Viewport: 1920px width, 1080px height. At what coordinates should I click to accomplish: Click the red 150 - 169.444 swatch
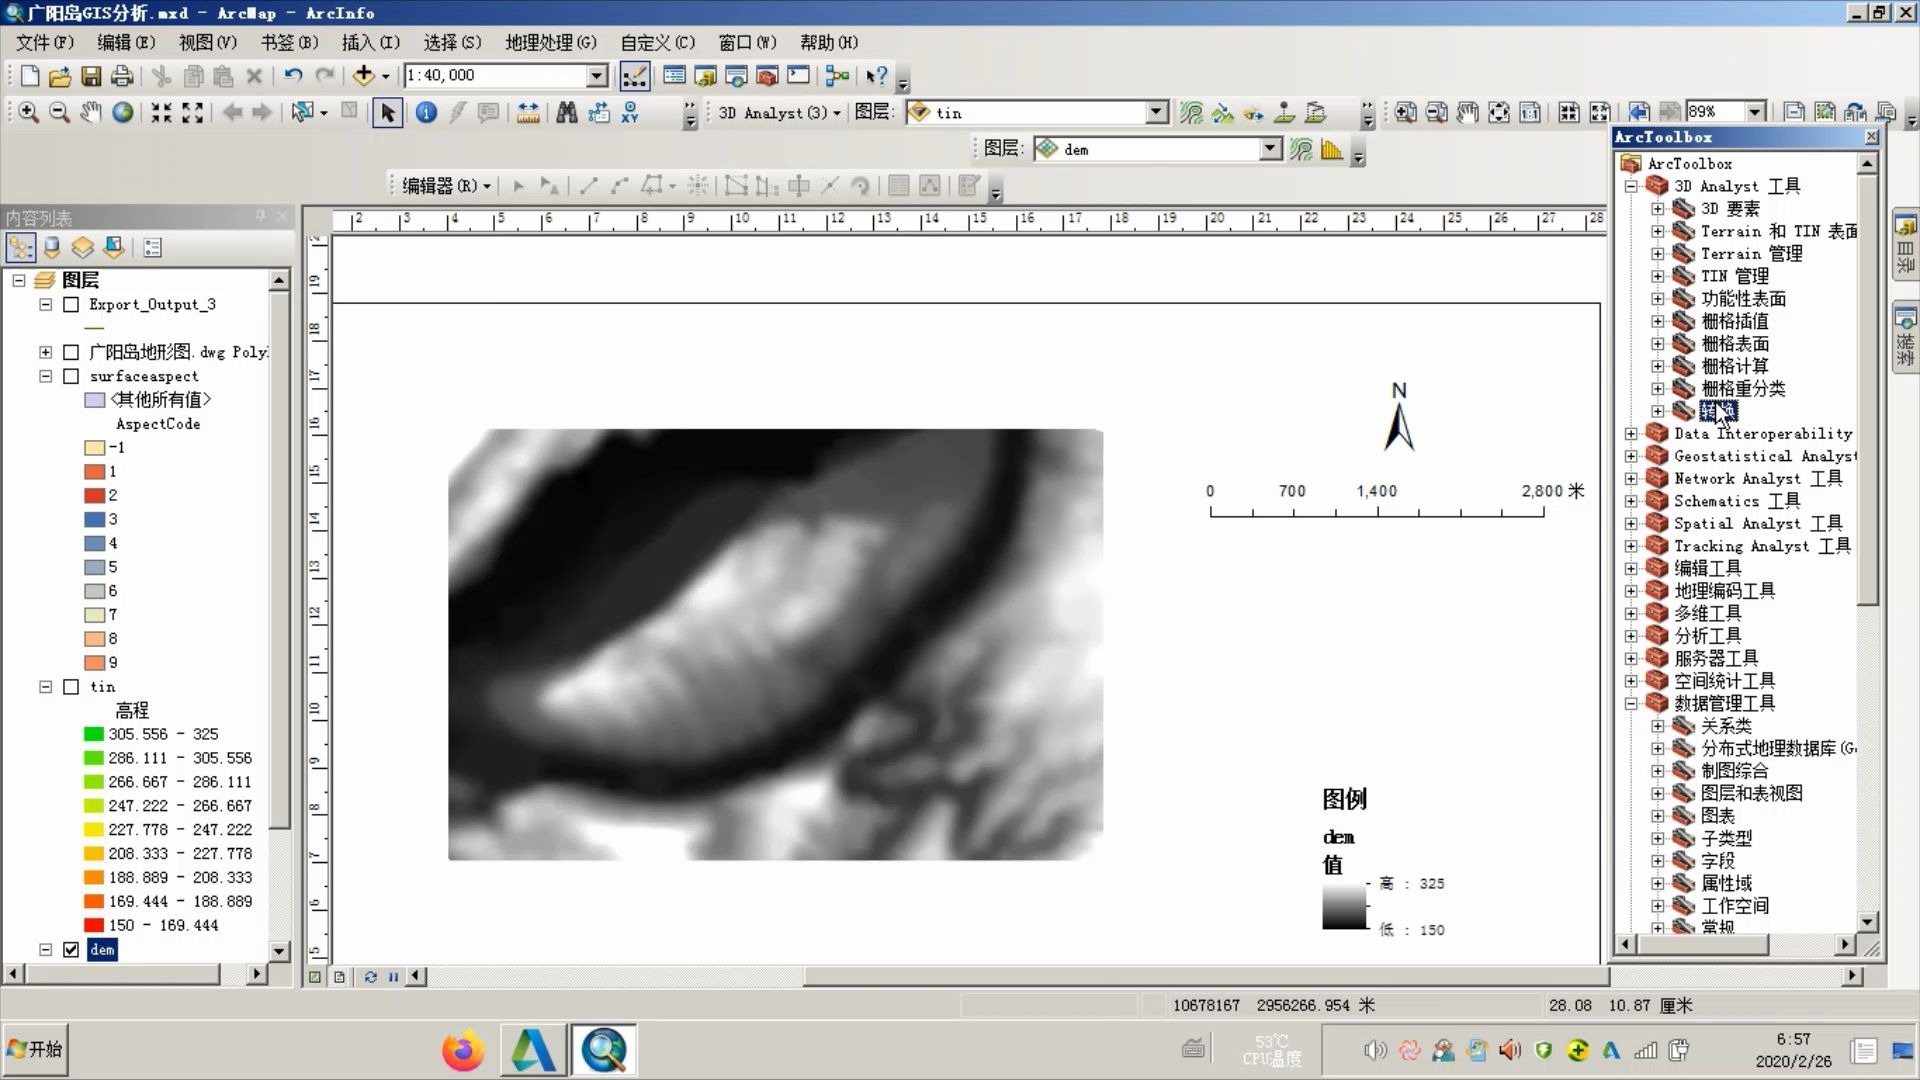click(x=94, y=926)
